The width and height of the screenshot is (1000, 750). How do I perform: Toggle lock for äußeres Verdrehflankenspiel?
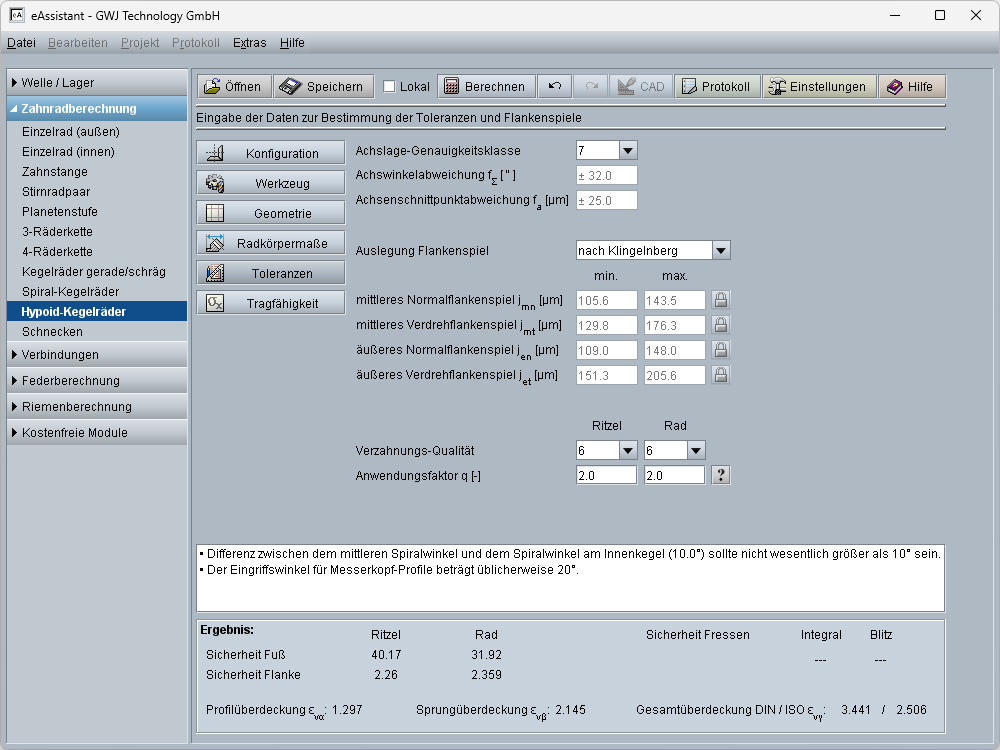pos(720,376)
